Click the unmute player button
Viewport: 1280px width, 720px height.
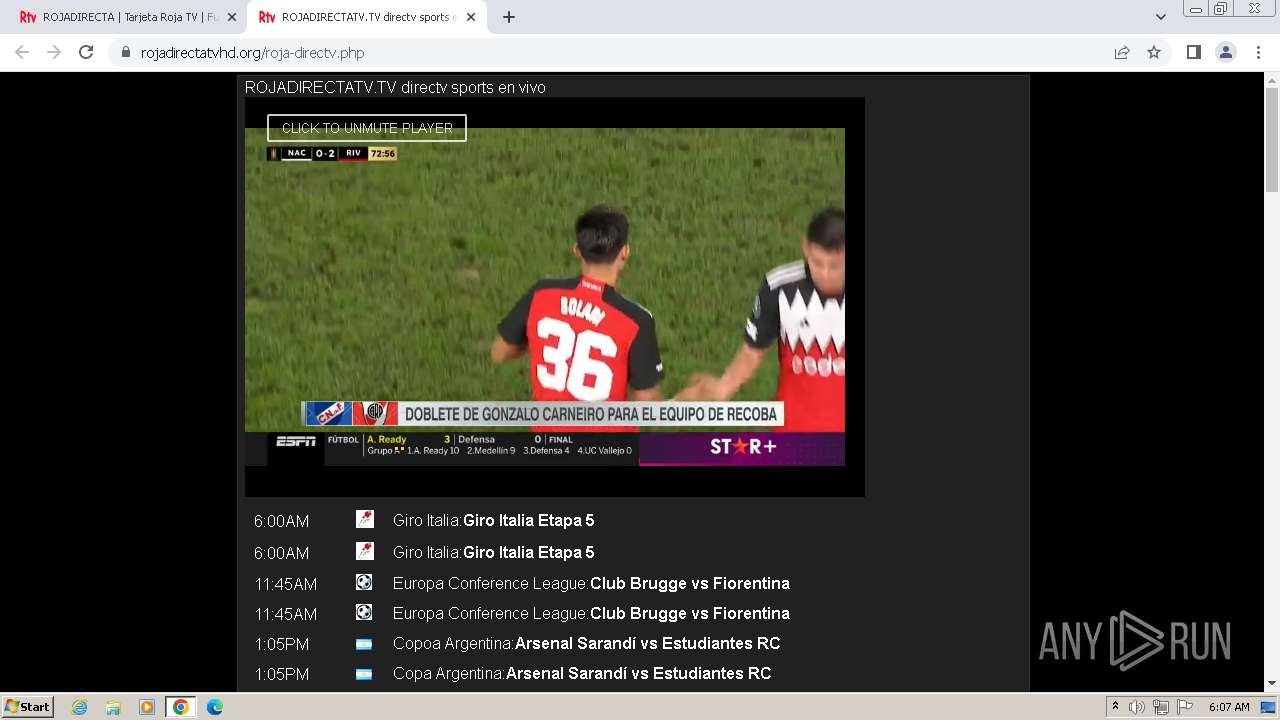coord(367,128)
